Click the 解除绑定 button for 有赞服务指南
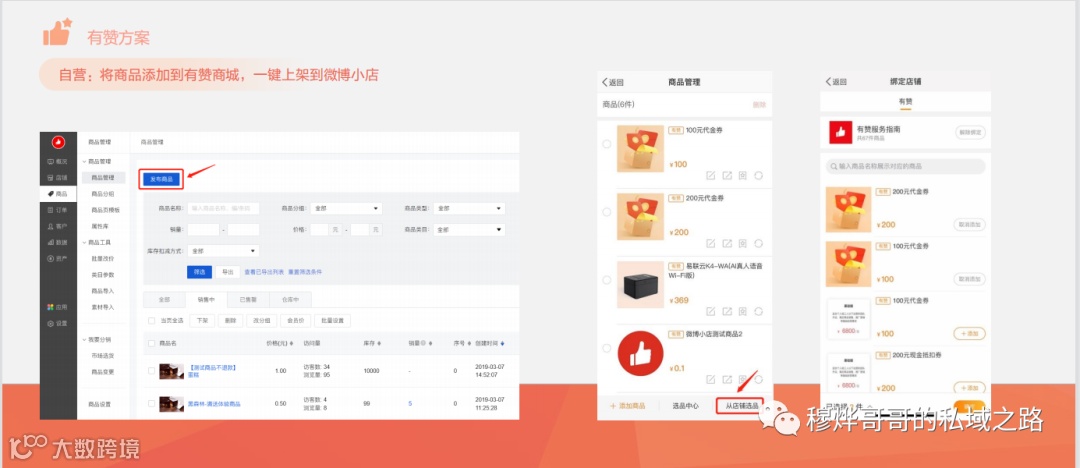 tap(970, 133)
